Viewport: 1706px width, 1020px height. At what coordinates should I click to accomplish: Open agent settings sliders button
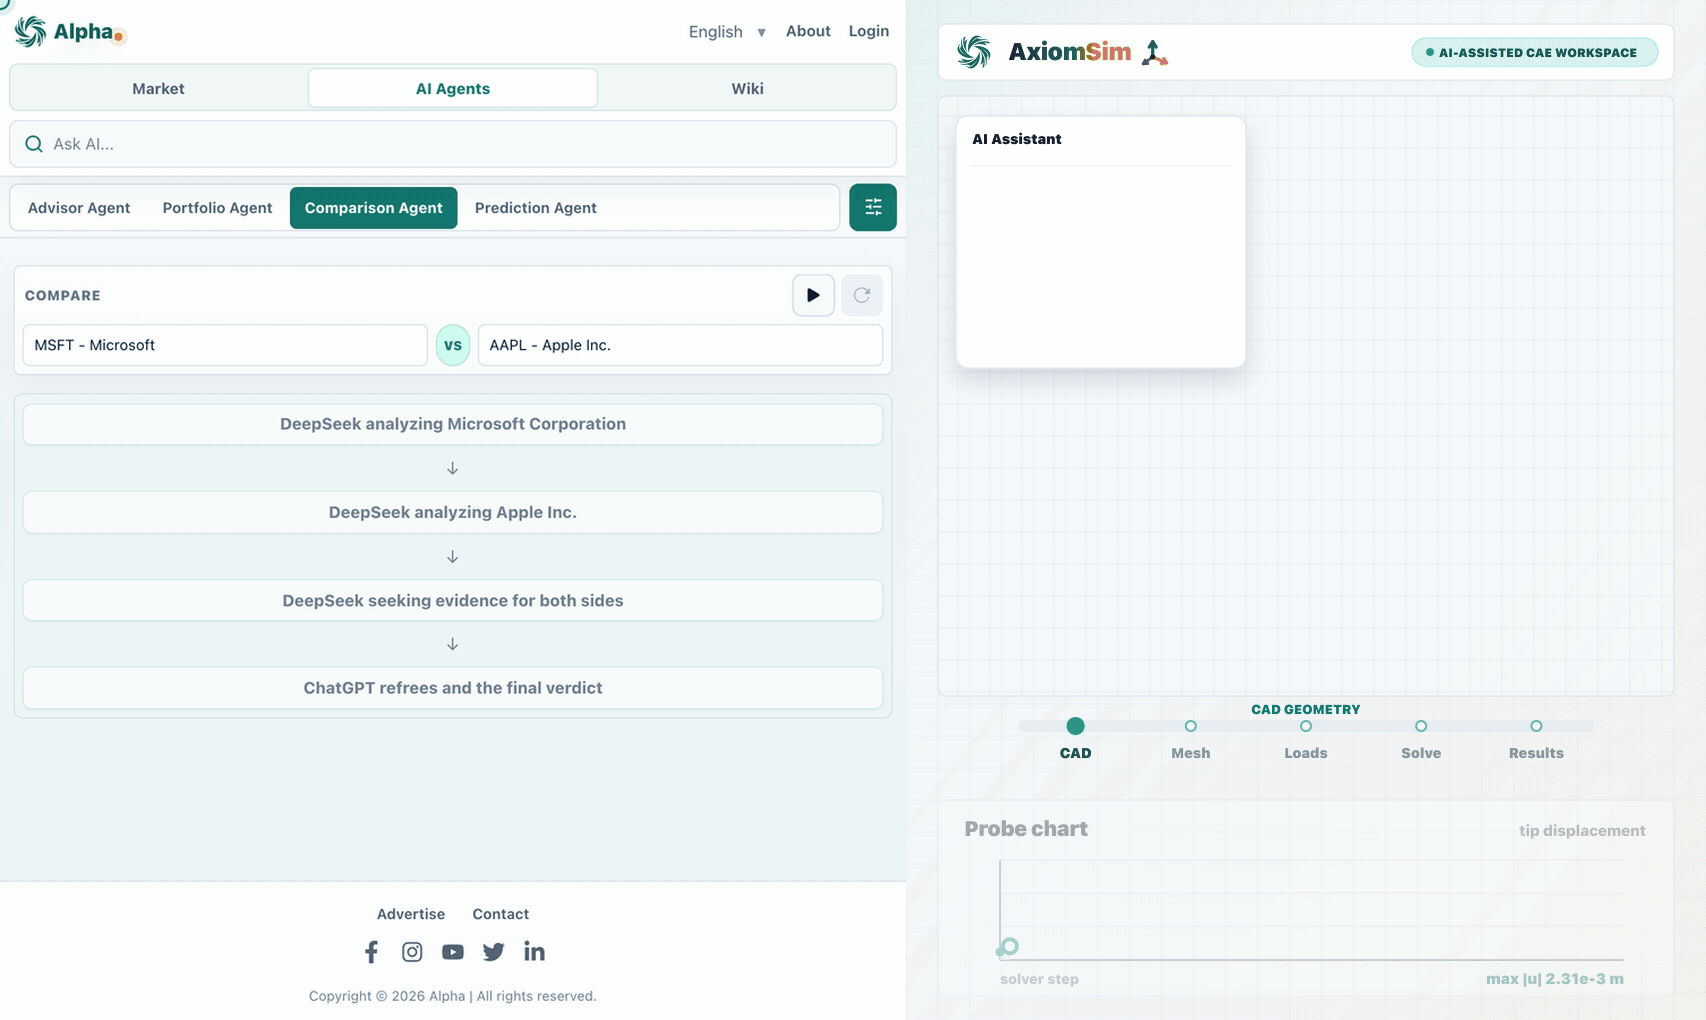point(873,207)
